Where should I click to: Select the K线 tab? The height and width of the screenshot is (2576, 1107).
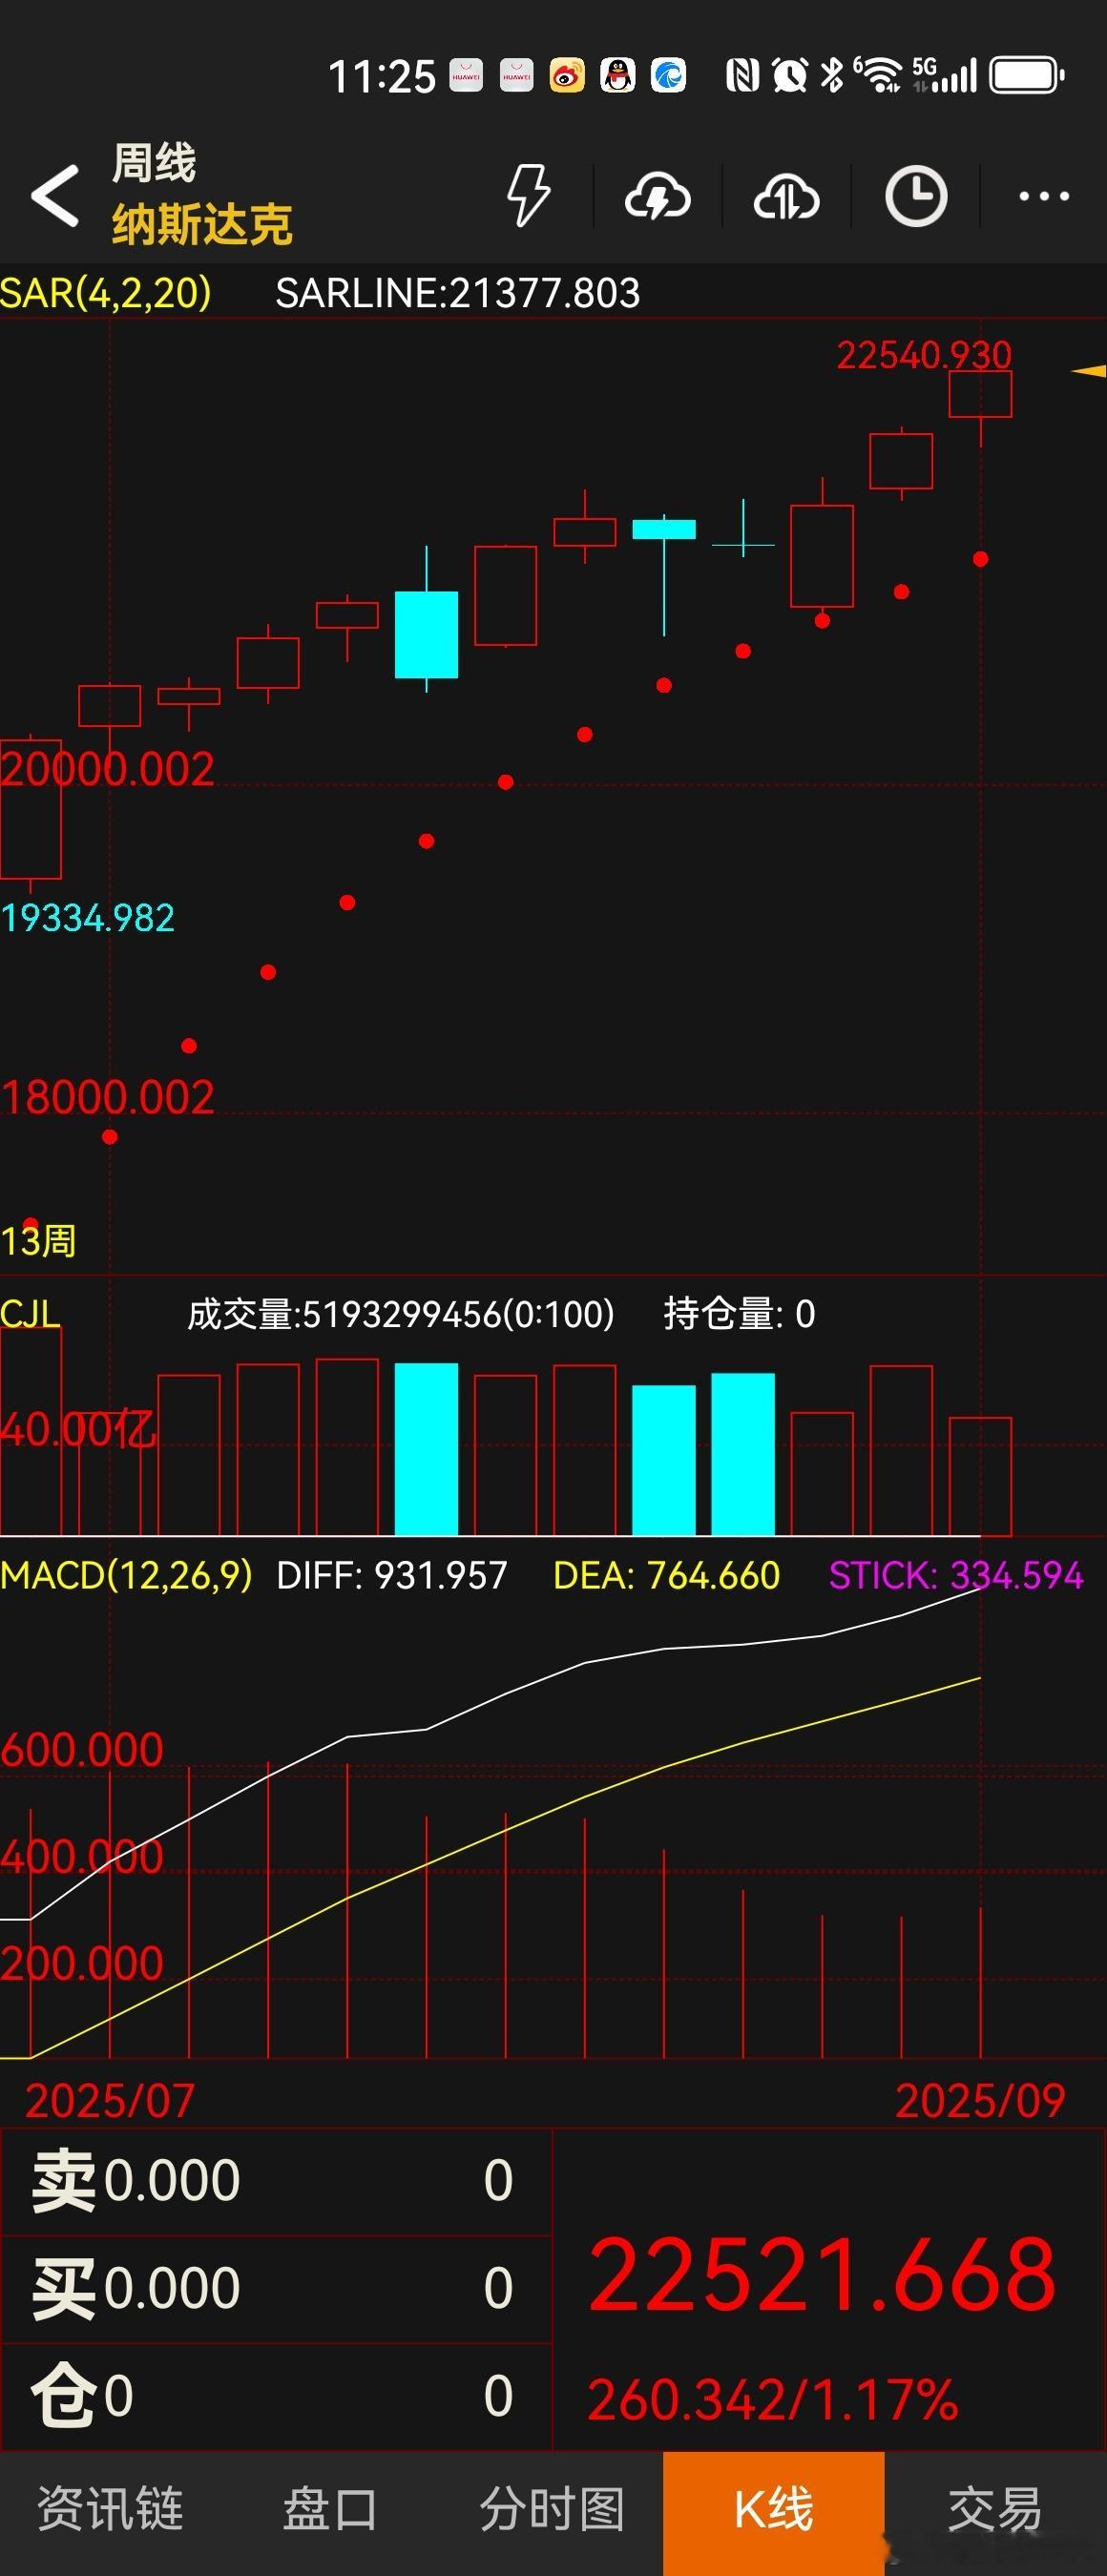coord(774,2511)
